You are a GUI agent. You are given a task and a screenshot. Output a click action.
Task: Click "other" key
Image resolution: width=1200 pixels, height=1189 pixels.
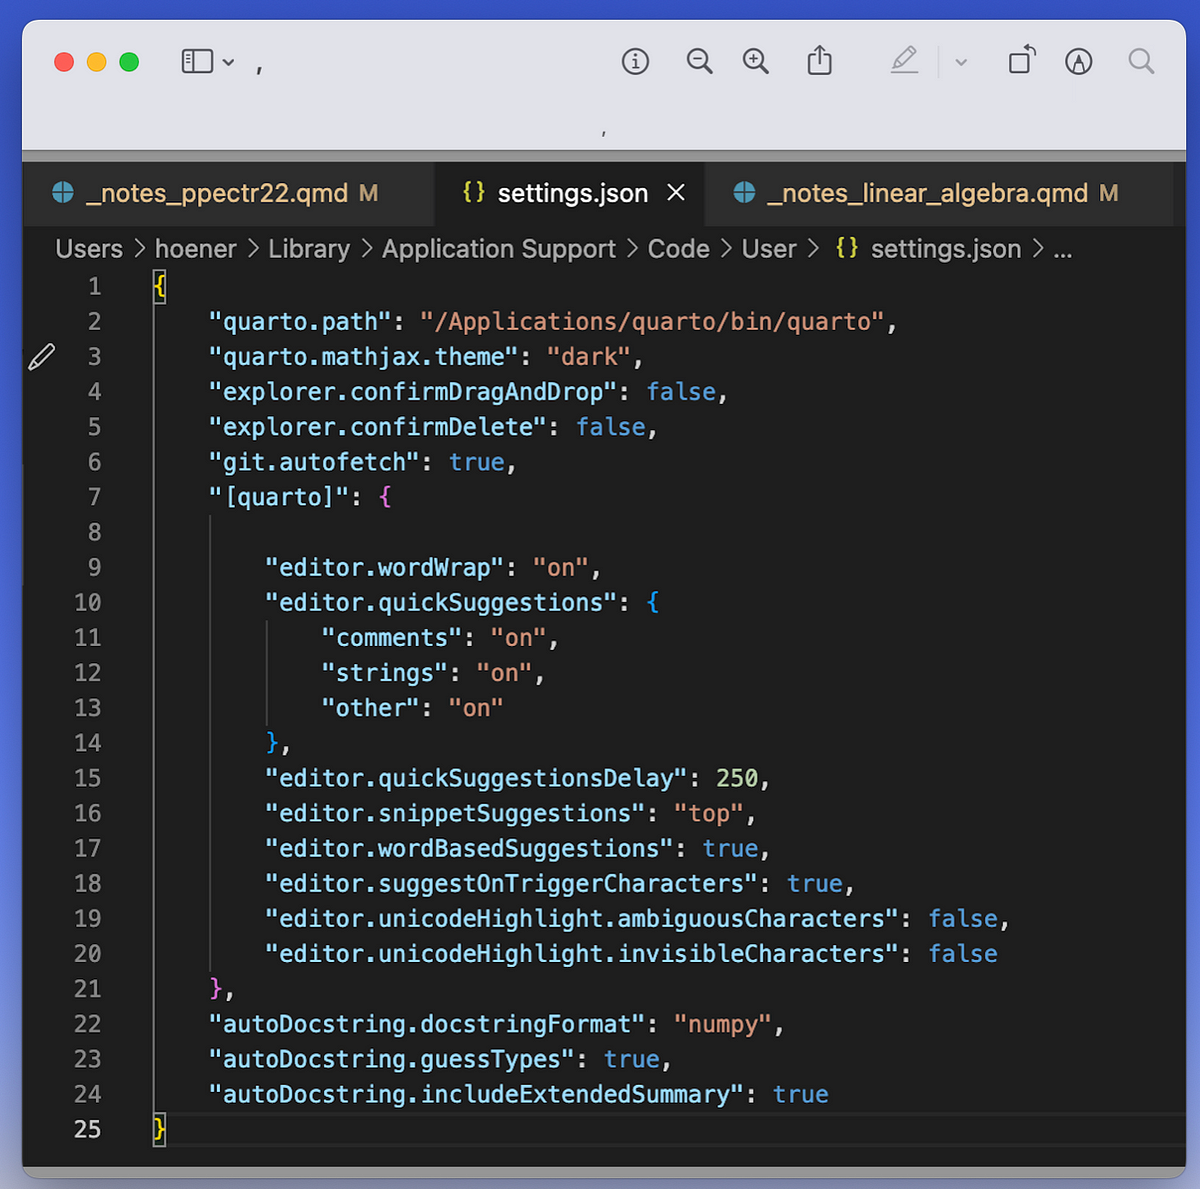(x=371, y=708)
